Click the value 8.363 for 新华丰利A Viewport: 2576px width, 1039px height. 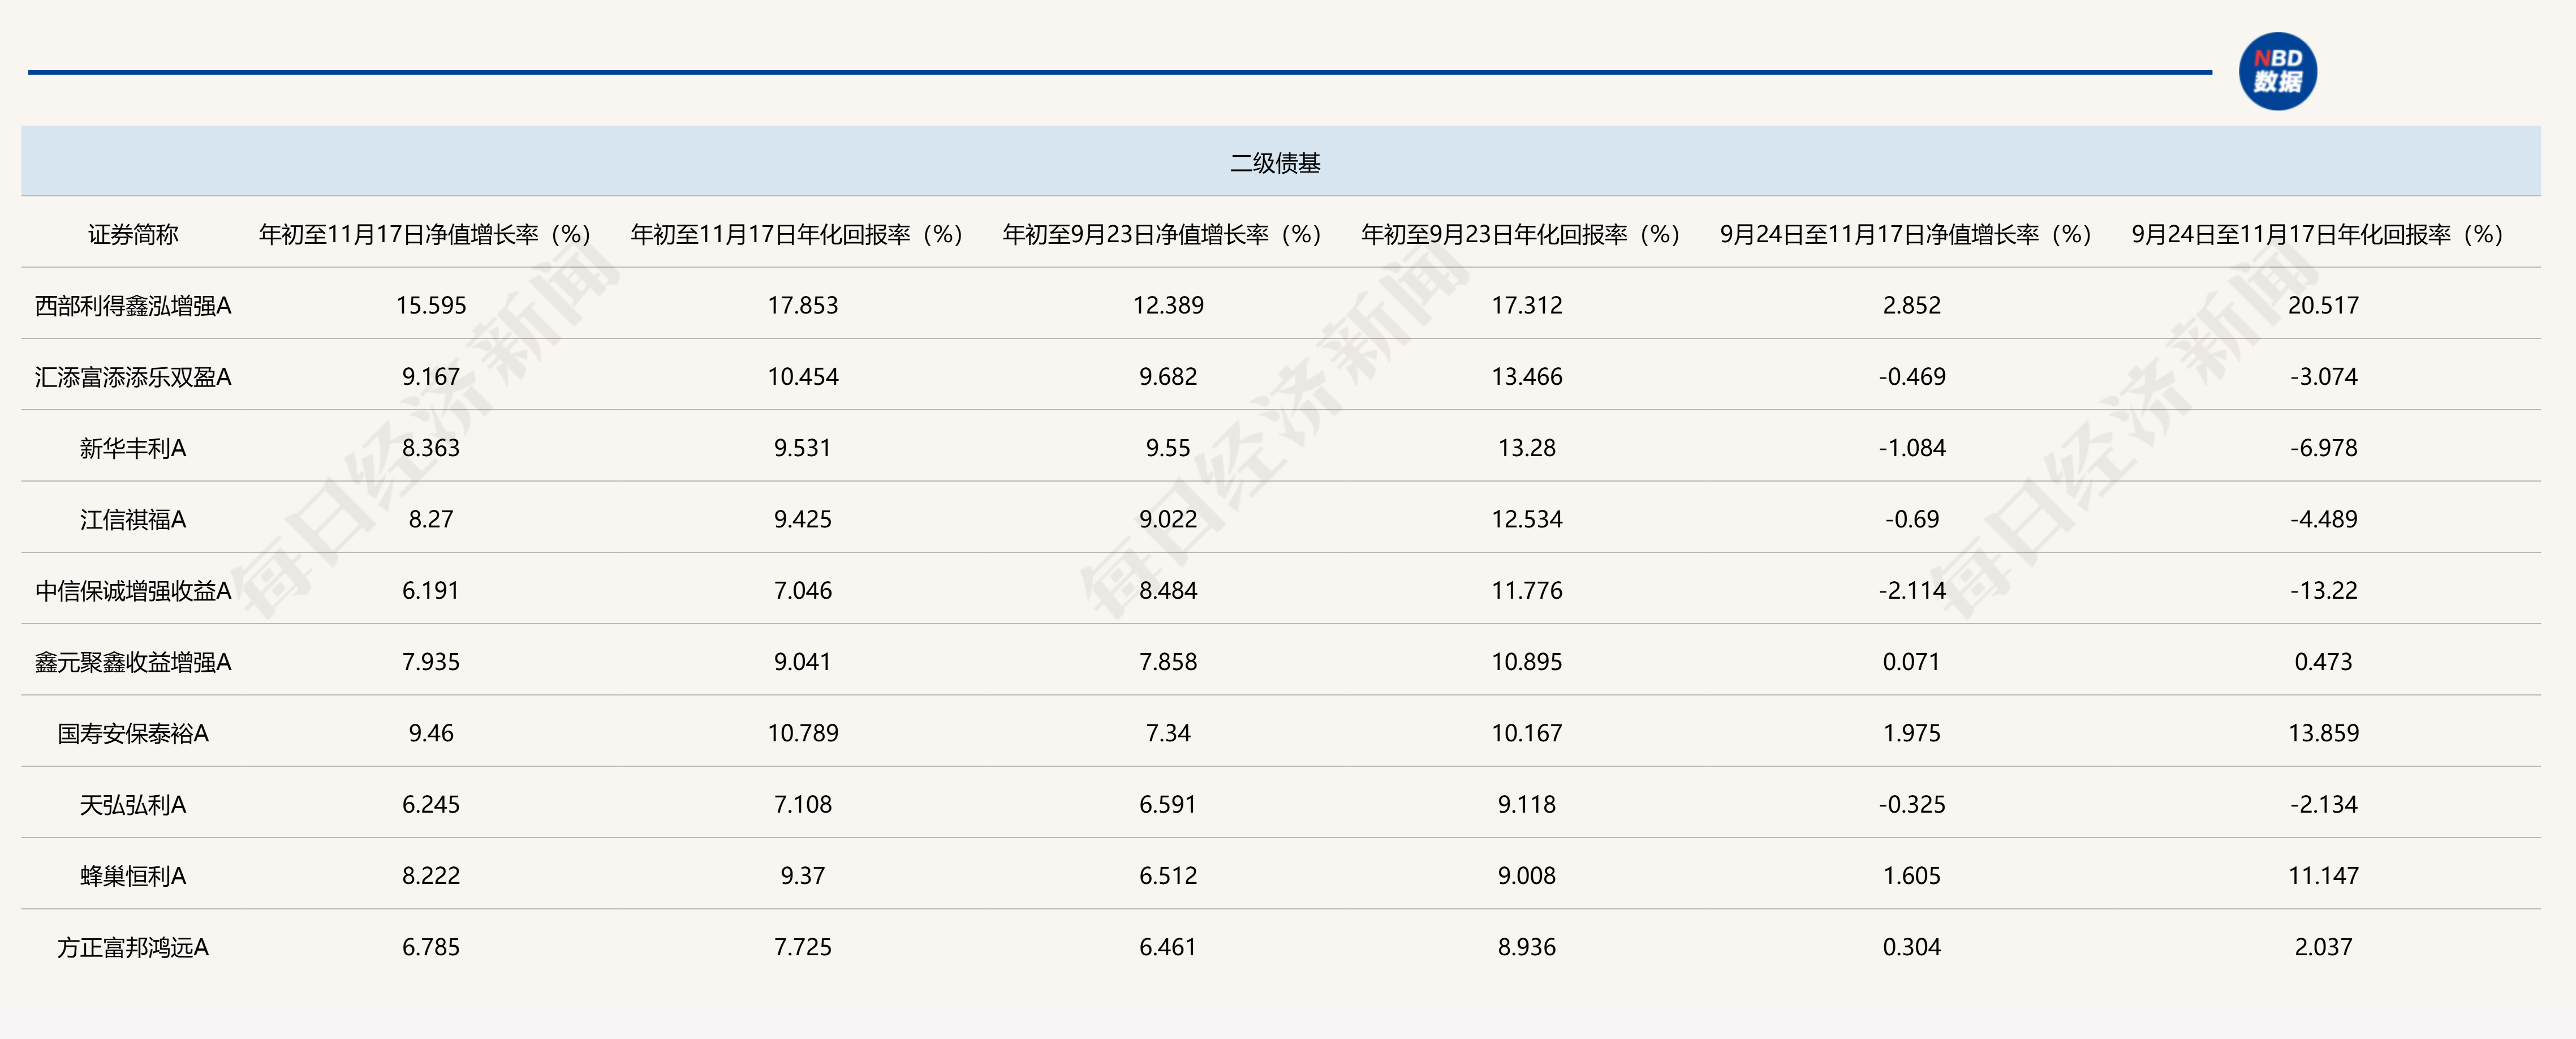pyautogui.click(x=431, y=448)
